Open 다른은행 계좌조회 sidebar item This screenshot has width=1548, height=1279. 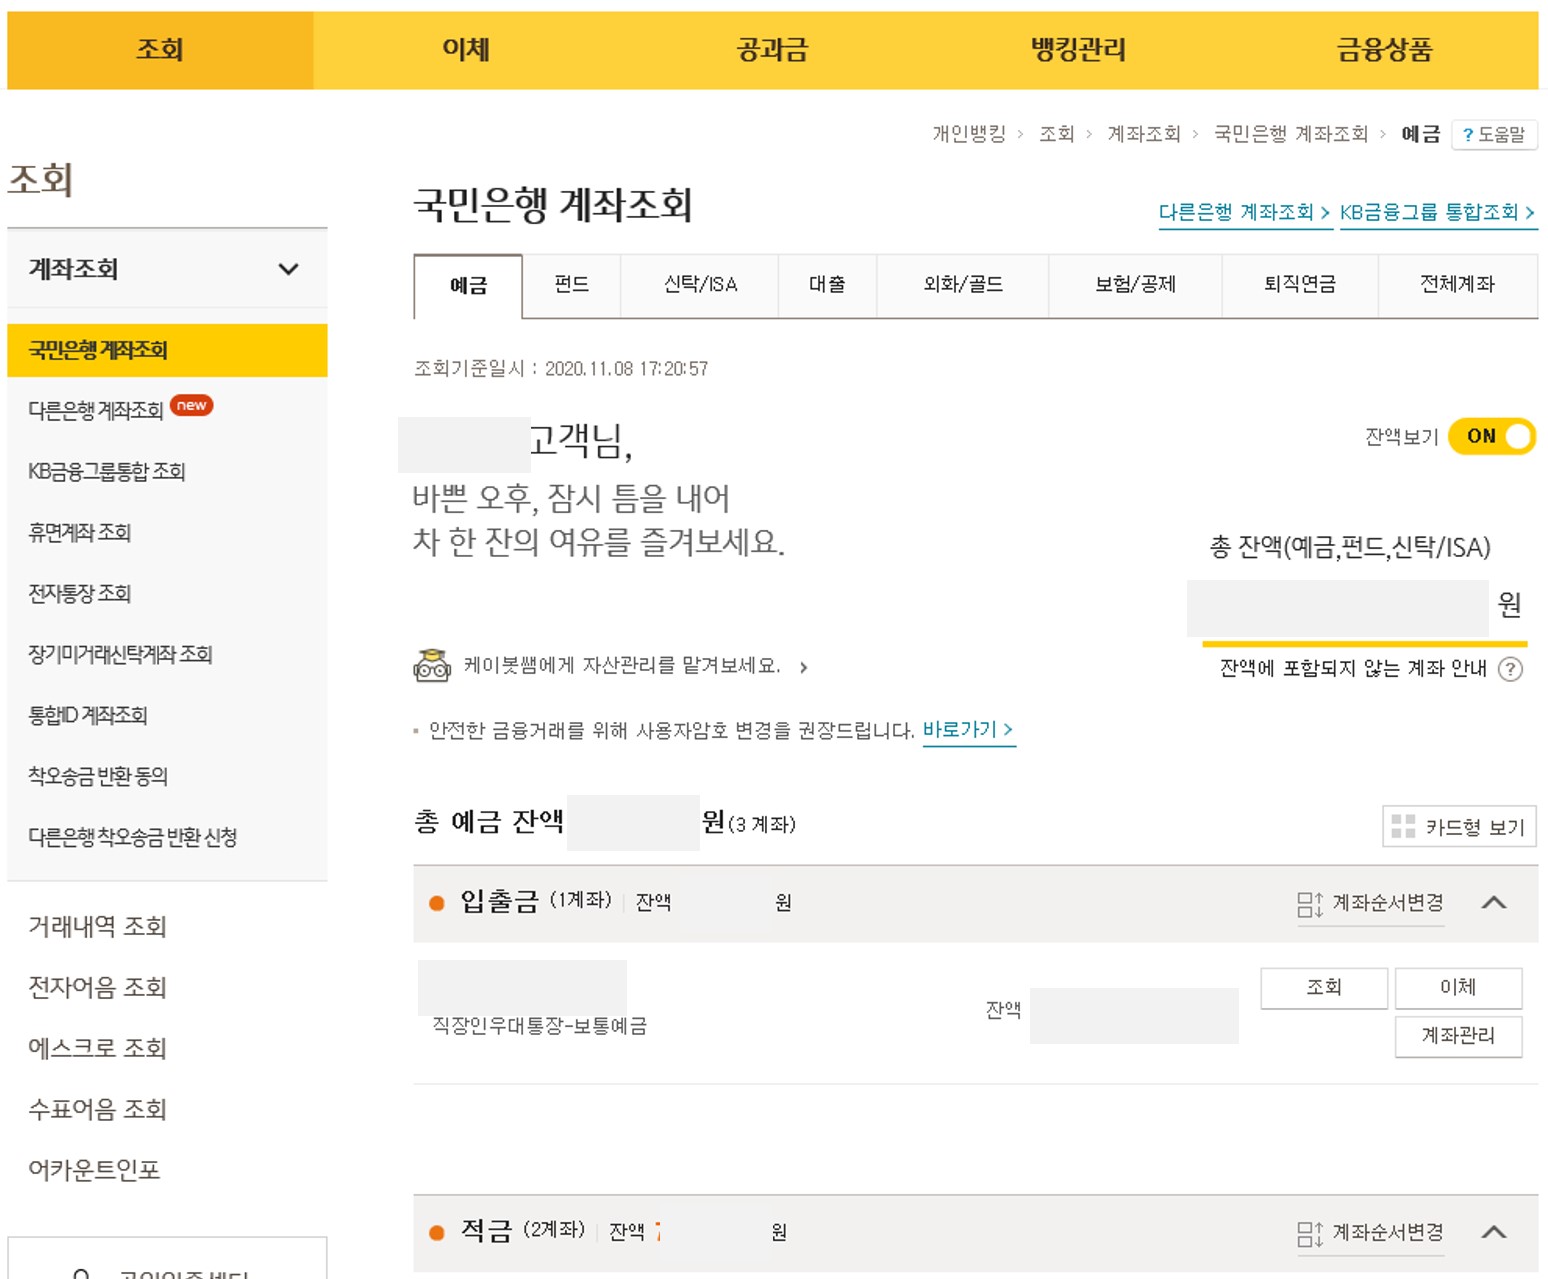[x=96, y=411]
